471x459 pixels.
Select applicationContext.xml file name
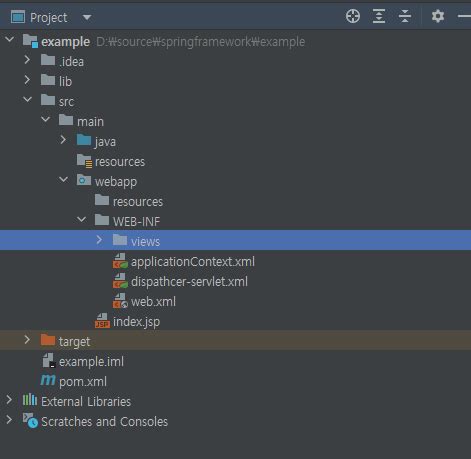click(x=193, y=262)
